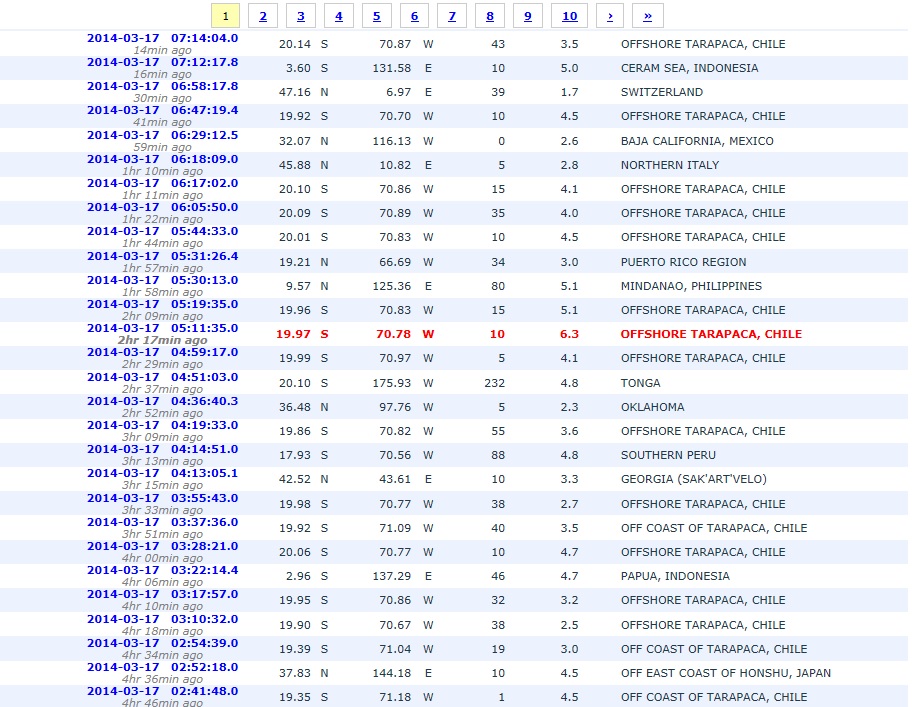Click the PUERTO RICO REGION text
The image size is (912, 707).
pyautogui.click(x=683, y=262)
